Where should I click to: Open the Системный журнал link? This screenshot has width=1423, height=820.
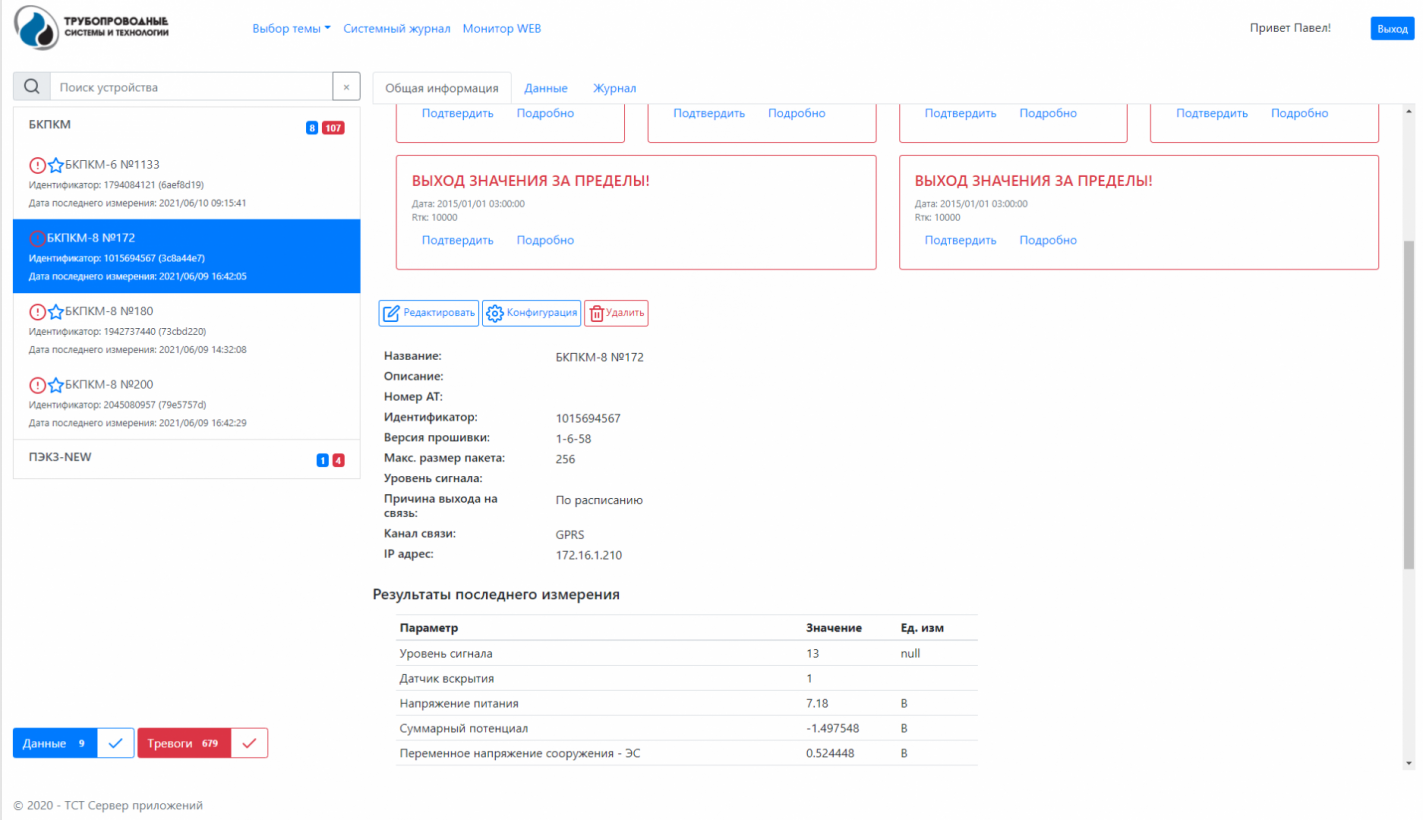pyautogui.click(x=396, y=29)
